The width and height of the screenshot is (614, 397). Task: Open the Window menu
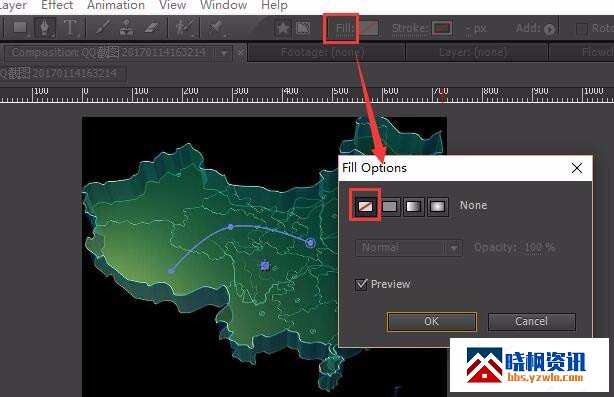point(224,5)
